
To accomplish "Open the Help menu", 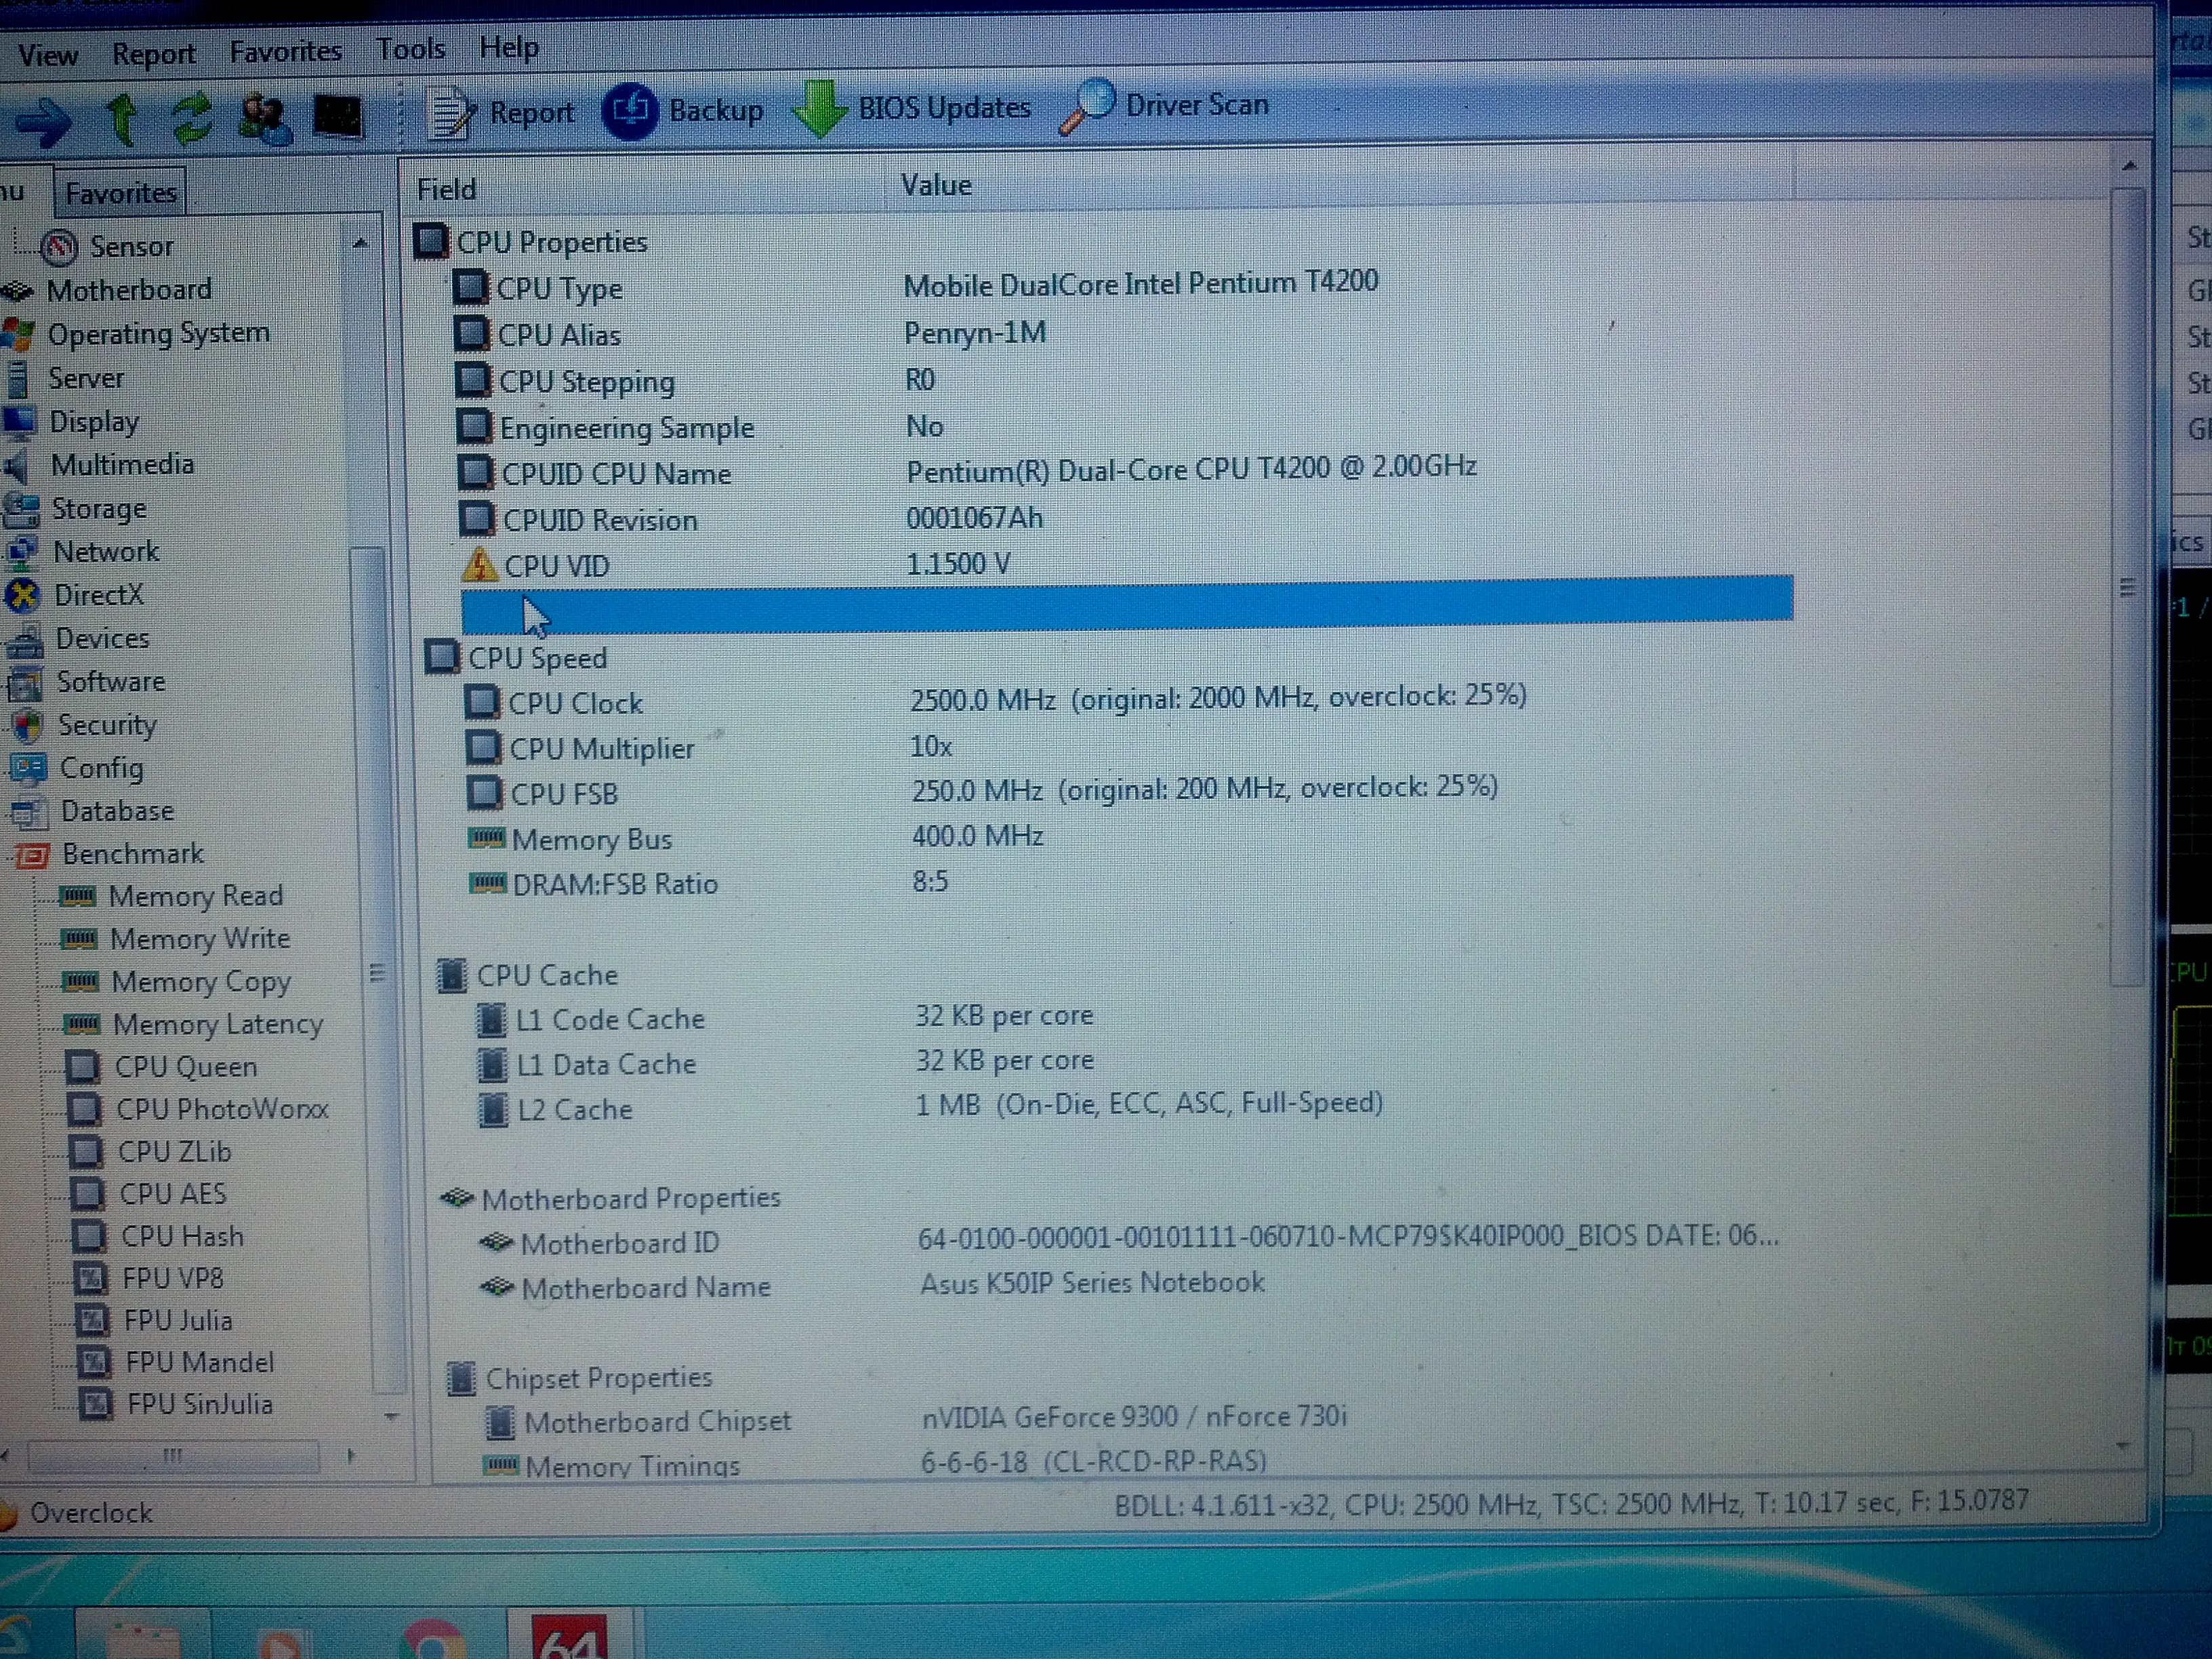I will tap(509, 47).
